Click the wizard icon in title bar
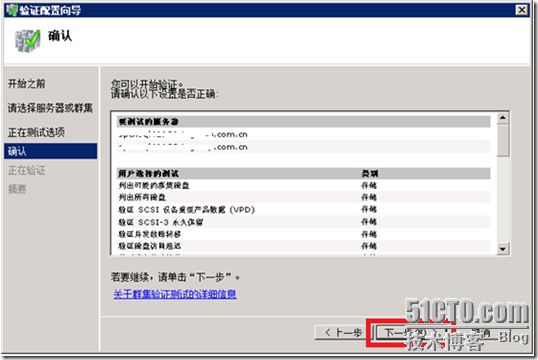The height and width of the screenshot is (360, 538). pyautogui.click(x=12, y=10)
